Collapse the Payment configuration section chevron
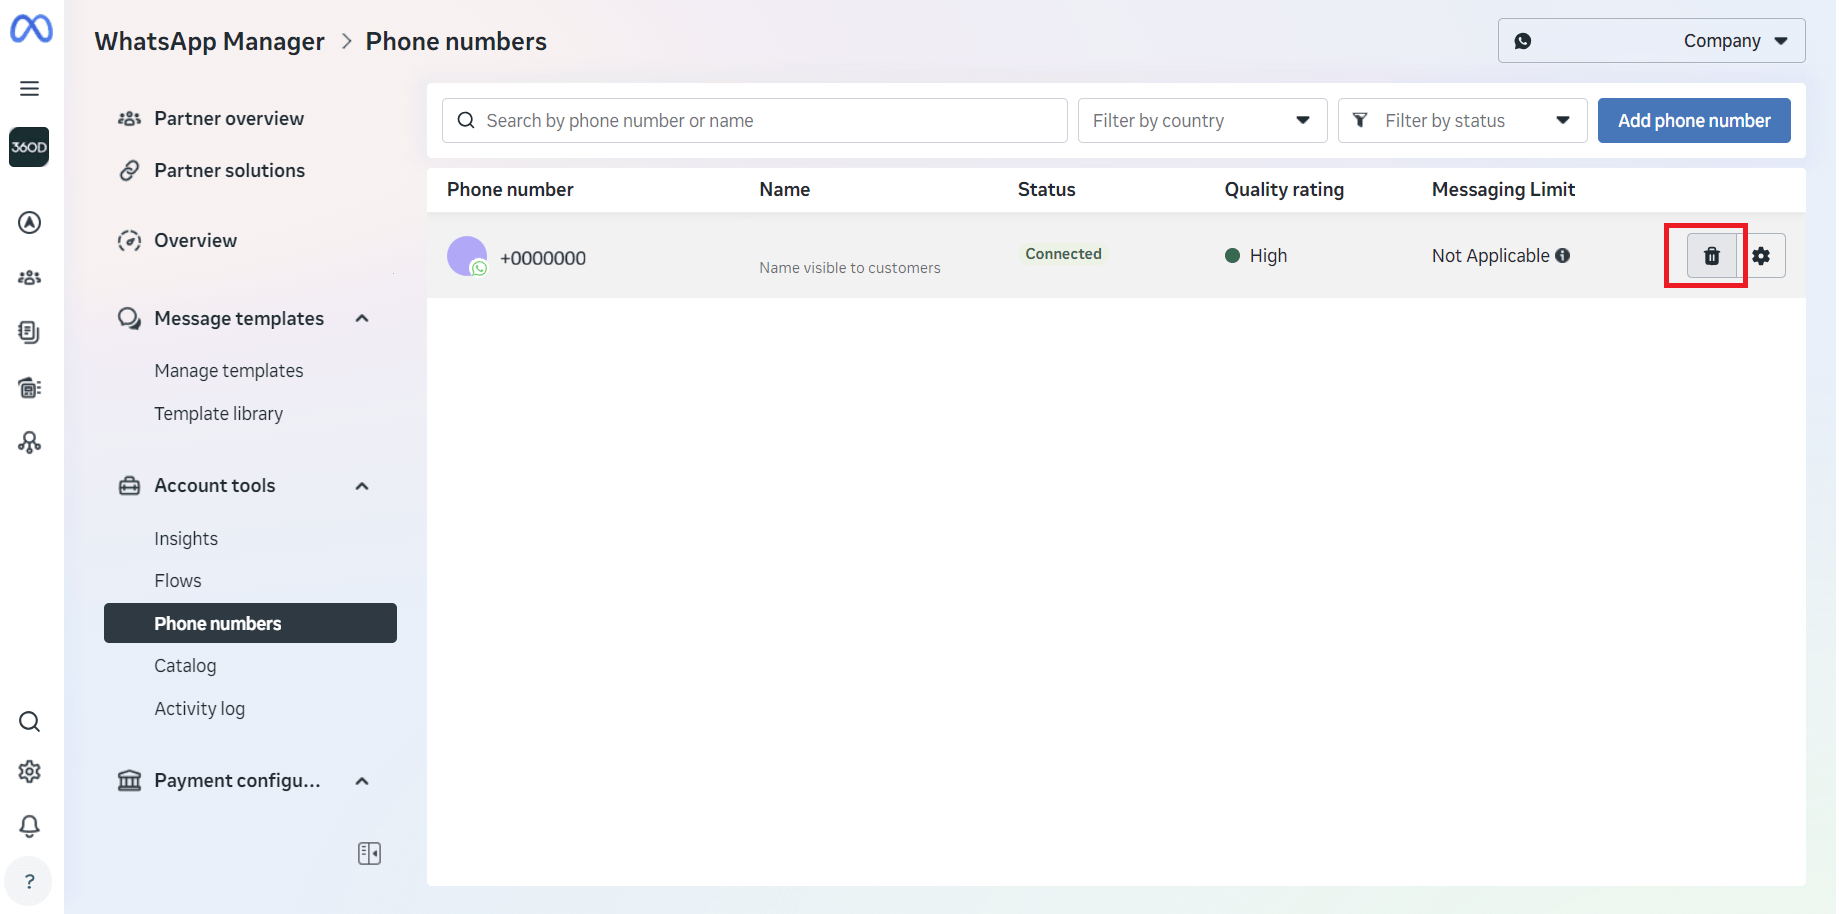The height and width of the screenshot is (914, 1839). point(362,781)
